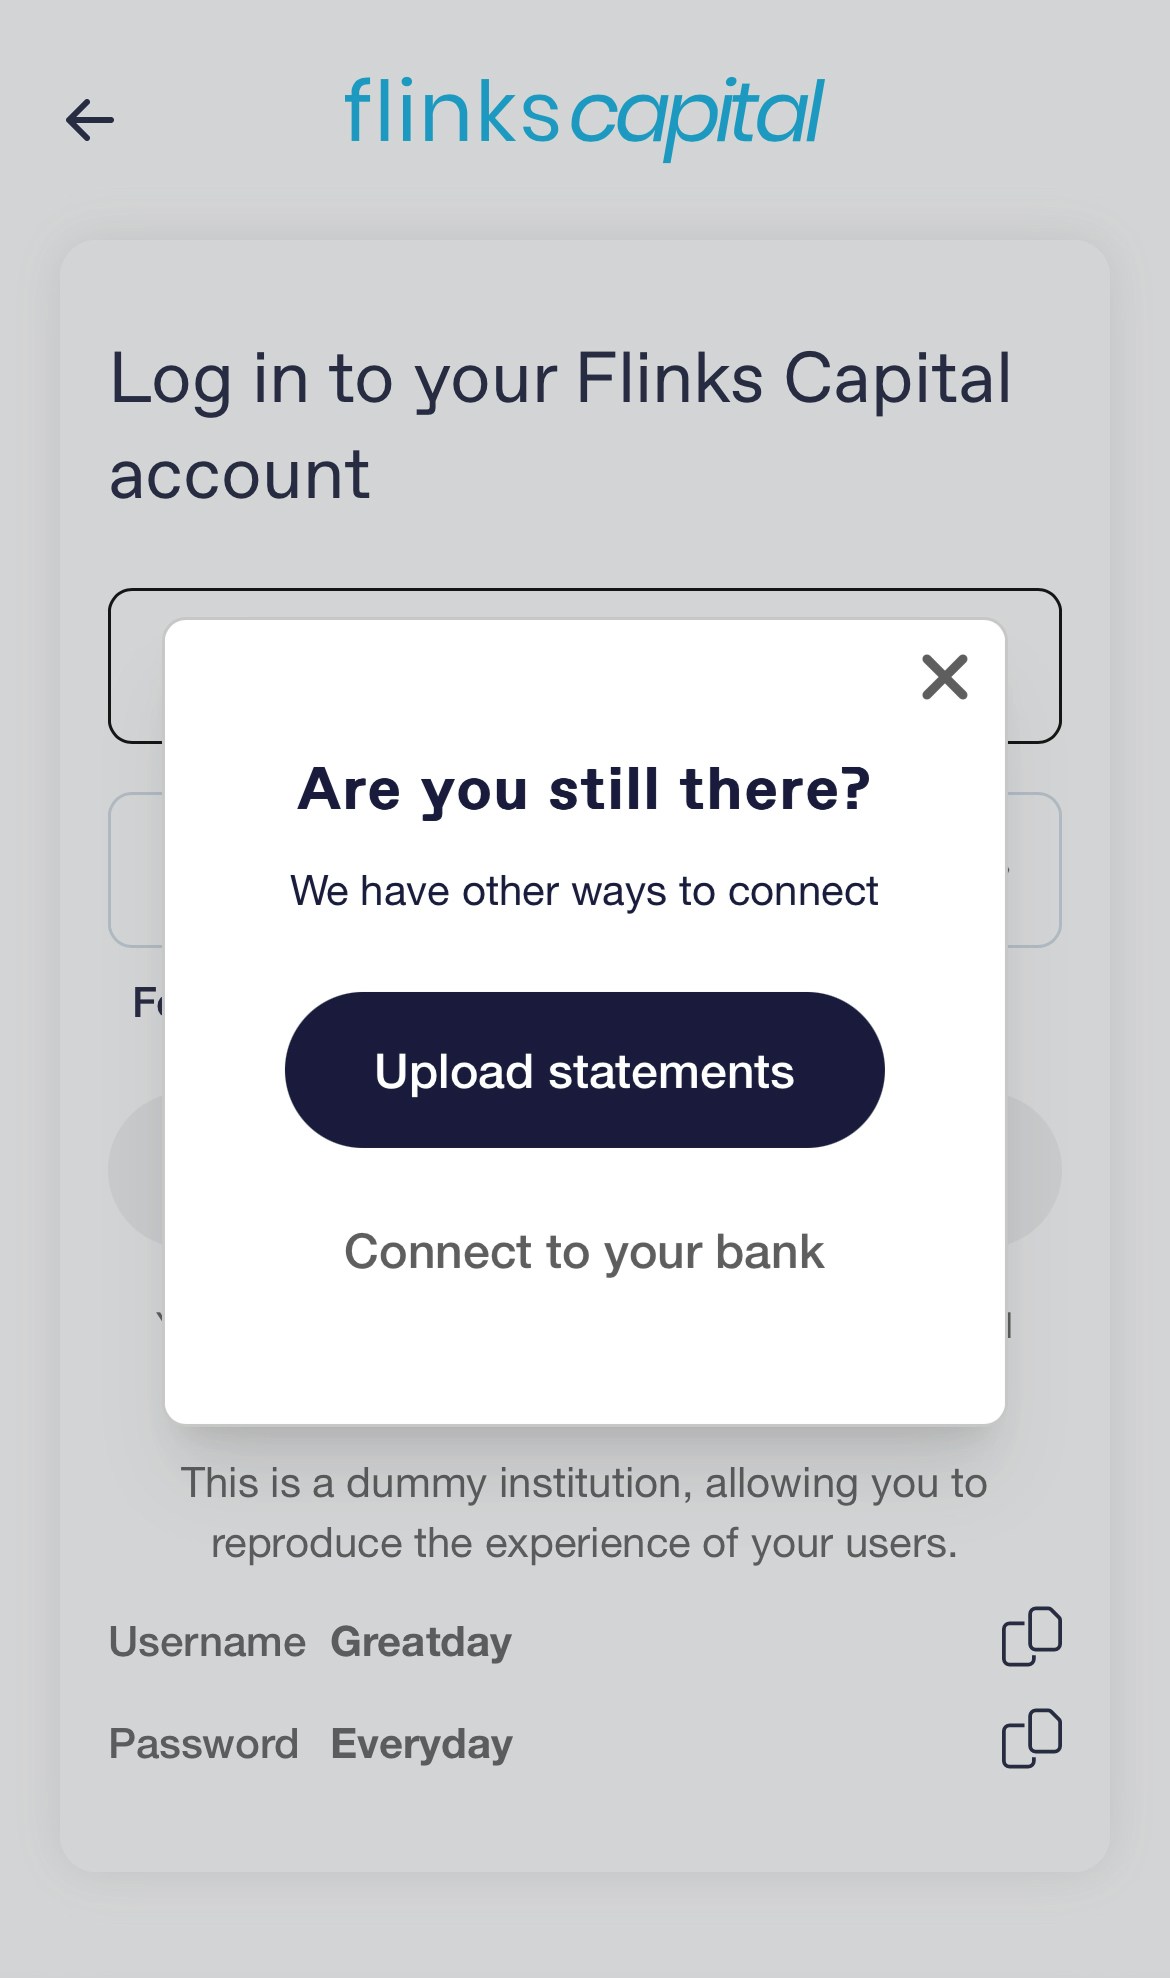Screen dimensions: 1170x1978
Task: Click the Are you still there heading
Action: 585,788
